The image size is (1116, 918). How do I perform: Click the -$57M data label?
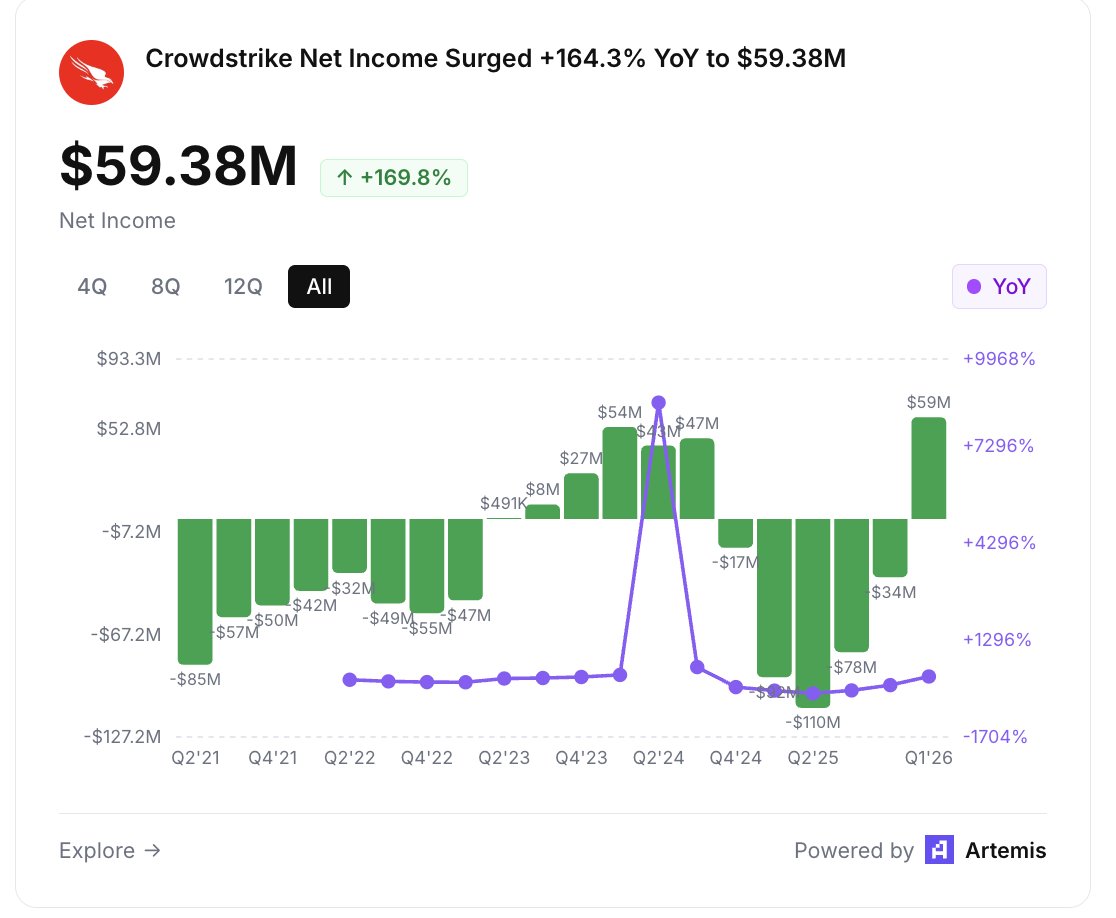[x=235, y=632]
